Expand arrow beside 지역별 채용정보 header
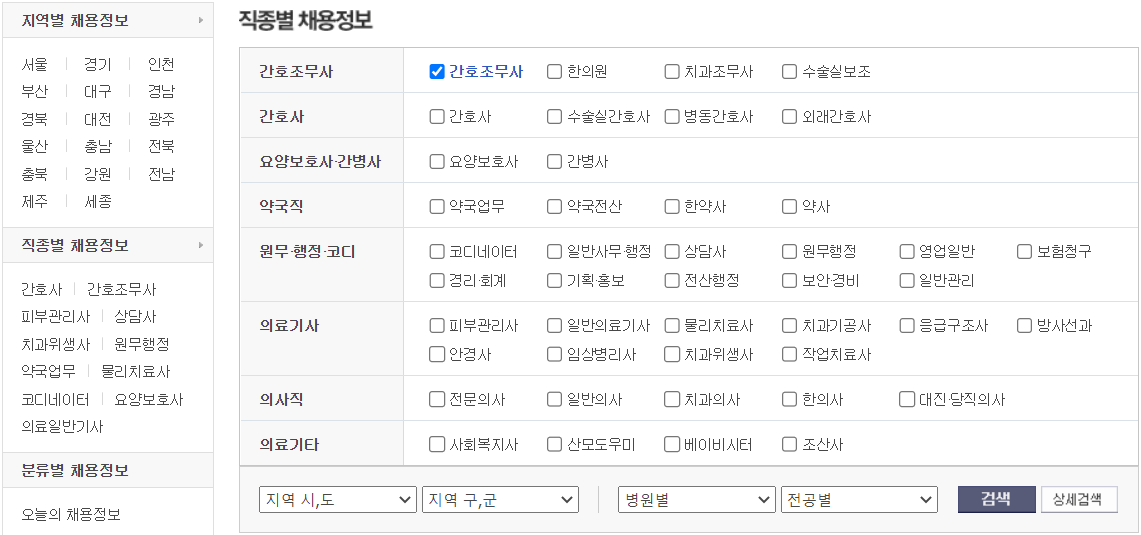The height and width of the screenshot is (535, 1141). pyautogui.click(x=201, y=20)
